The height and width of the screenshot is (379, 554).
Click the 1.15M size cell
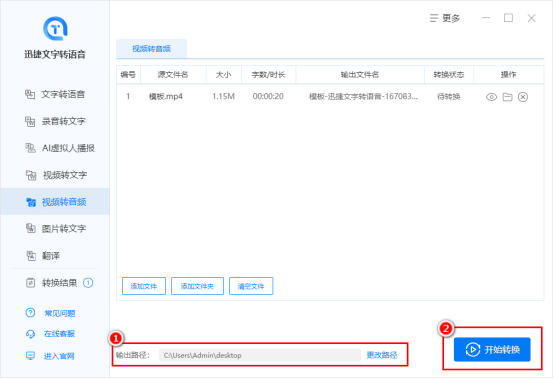223,96
